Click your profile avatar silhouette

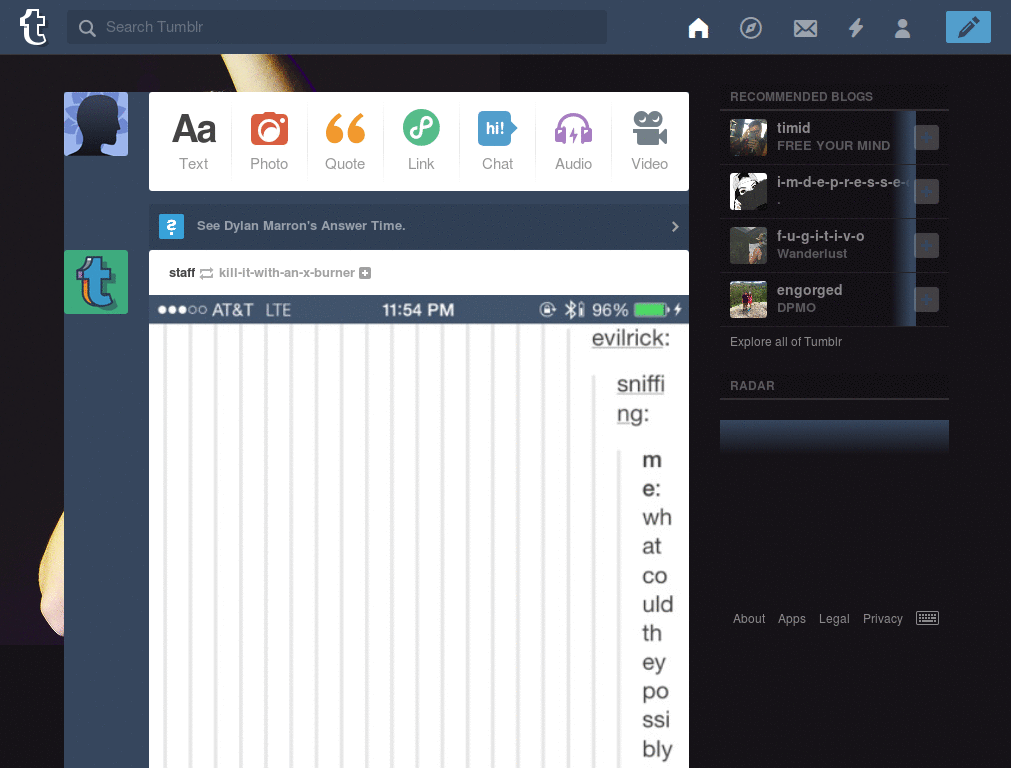96,124
